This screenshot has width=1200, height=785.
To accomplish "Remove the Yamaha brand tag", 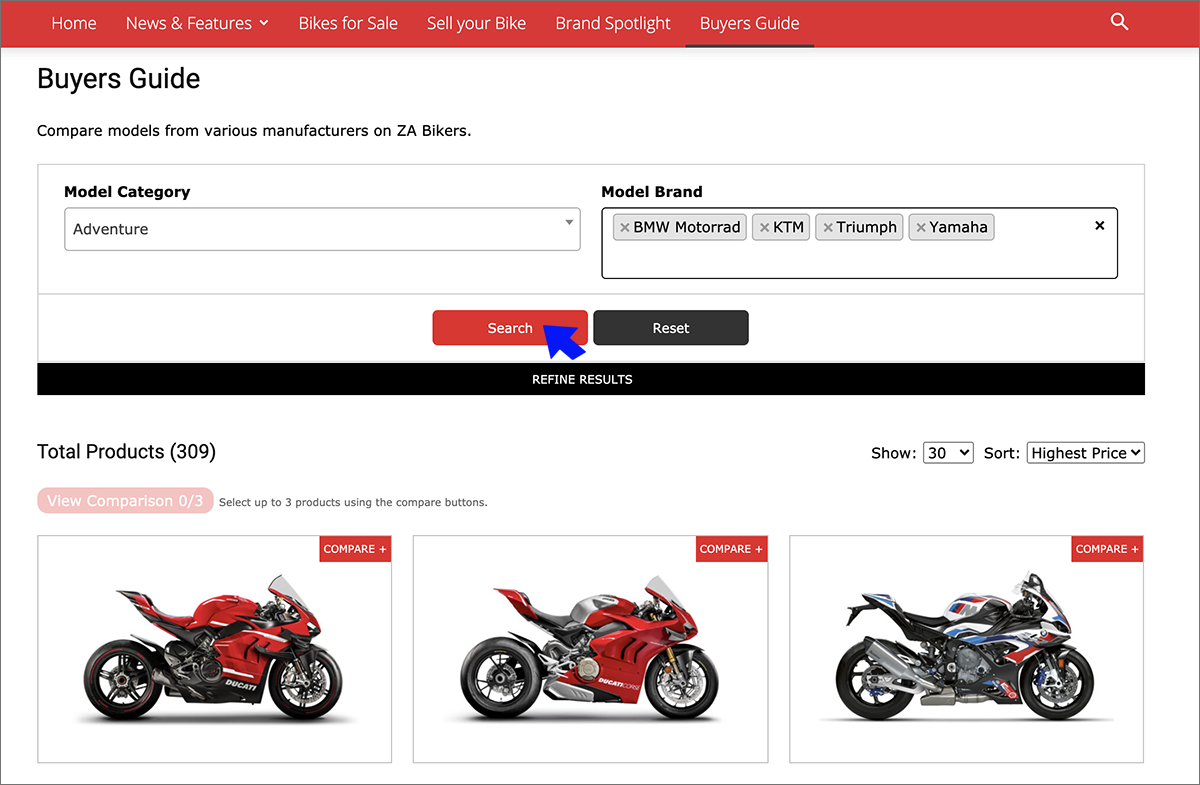I will pyautogui.click(x=921, y=228).
